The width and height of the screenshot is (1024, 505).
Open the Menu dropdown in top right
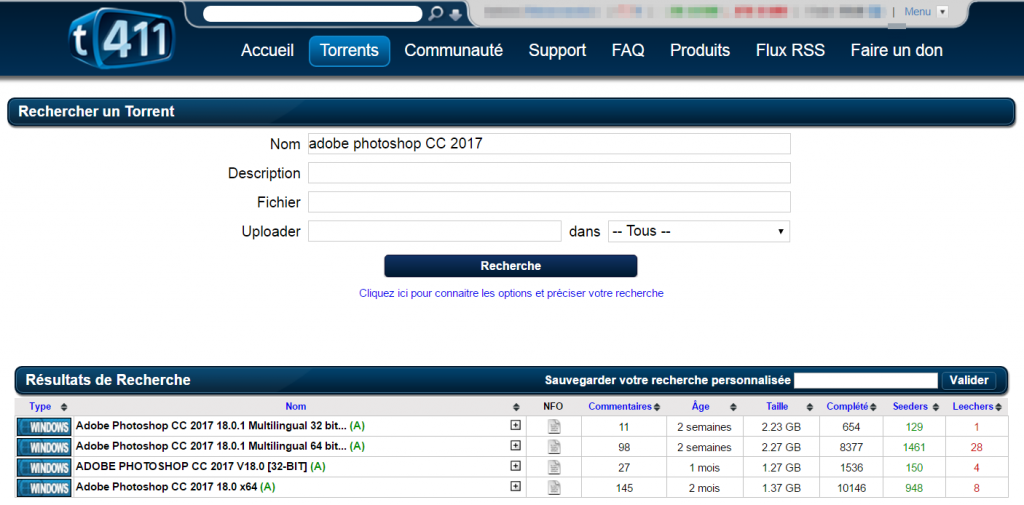click(x=926, y=12)
